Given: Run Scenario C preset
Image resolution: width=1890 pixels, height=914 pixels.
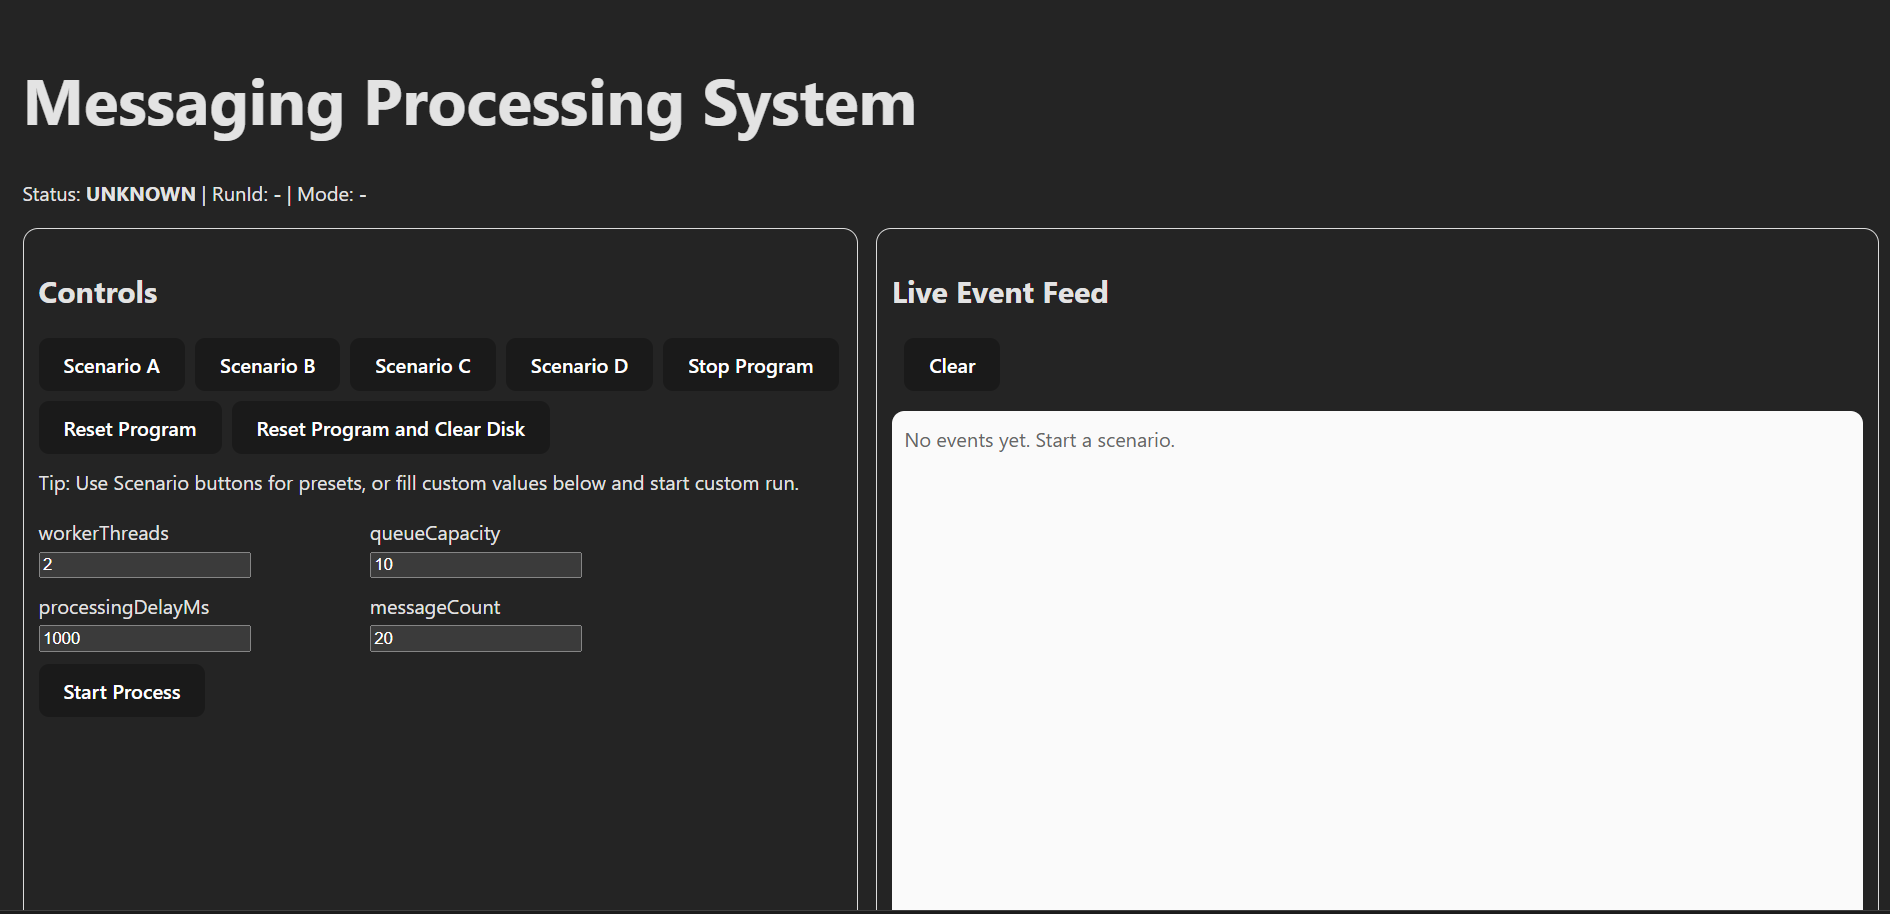Looking at the screenshot, I should pyautogui.click(x=422, y=365).
